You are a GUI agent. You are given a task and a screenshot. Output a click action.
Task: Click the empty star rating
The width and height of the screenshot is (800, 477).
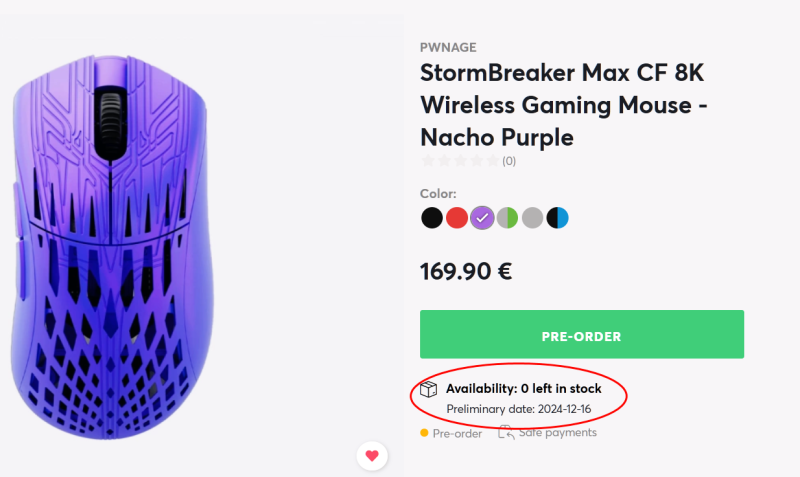[x=459, y=160]
